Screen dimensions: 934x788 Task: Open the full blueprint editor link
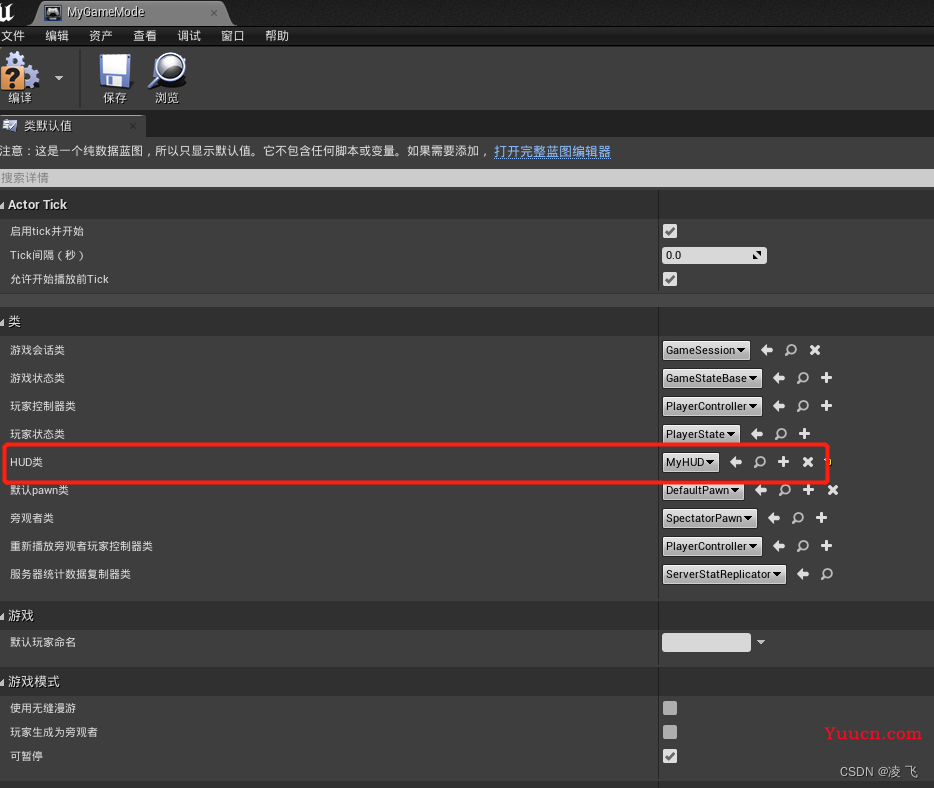click(552, 151)
